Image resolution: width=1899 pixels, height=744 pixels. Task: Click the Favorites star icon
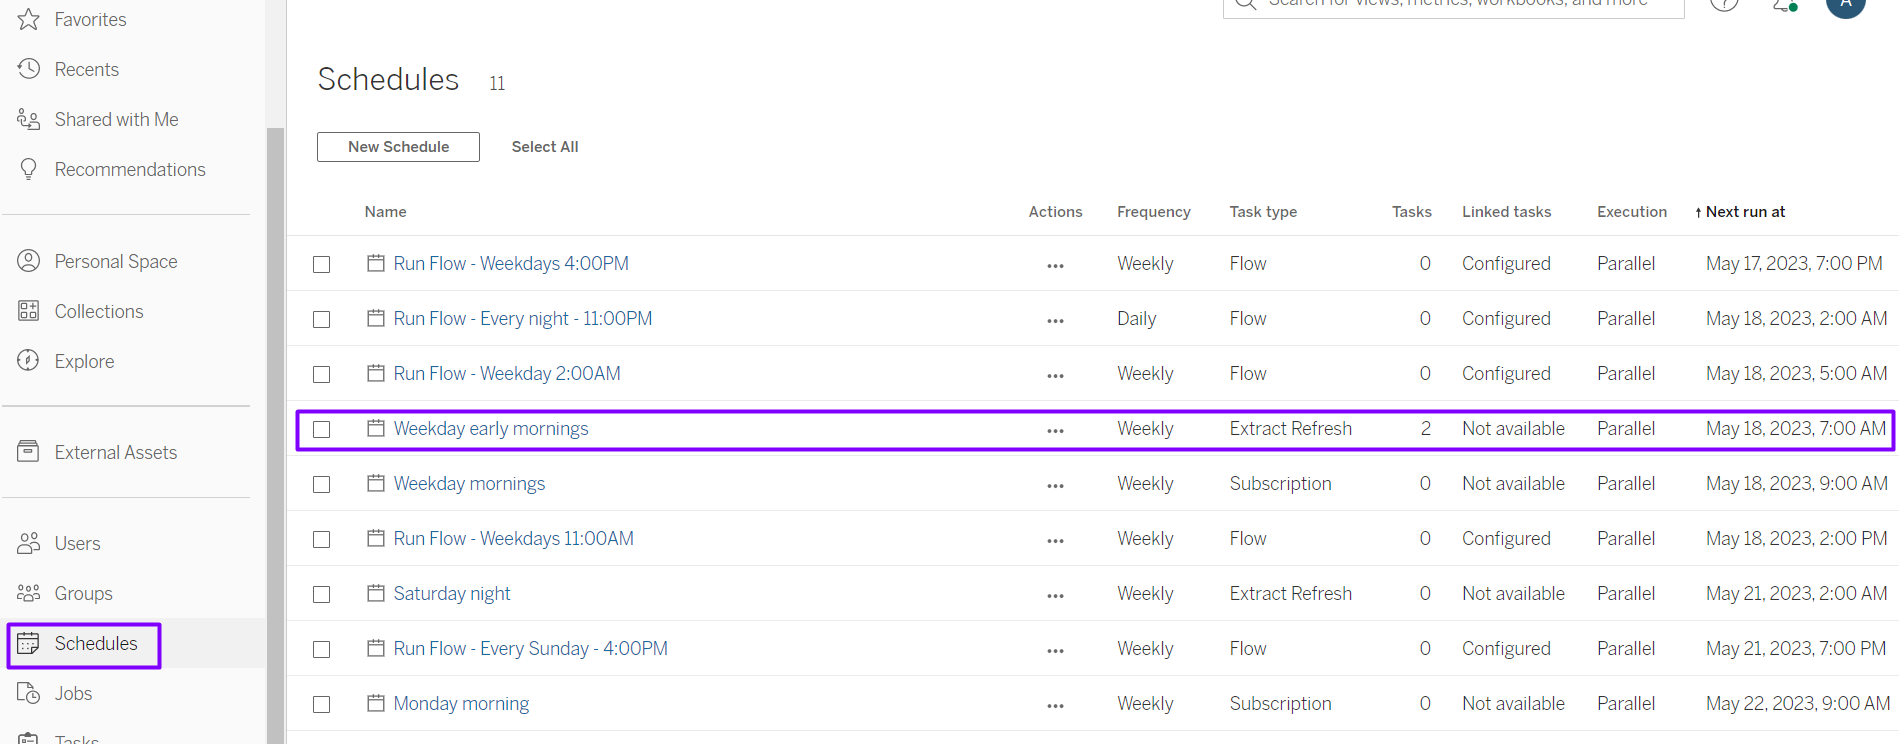click(x=29, y=19)
